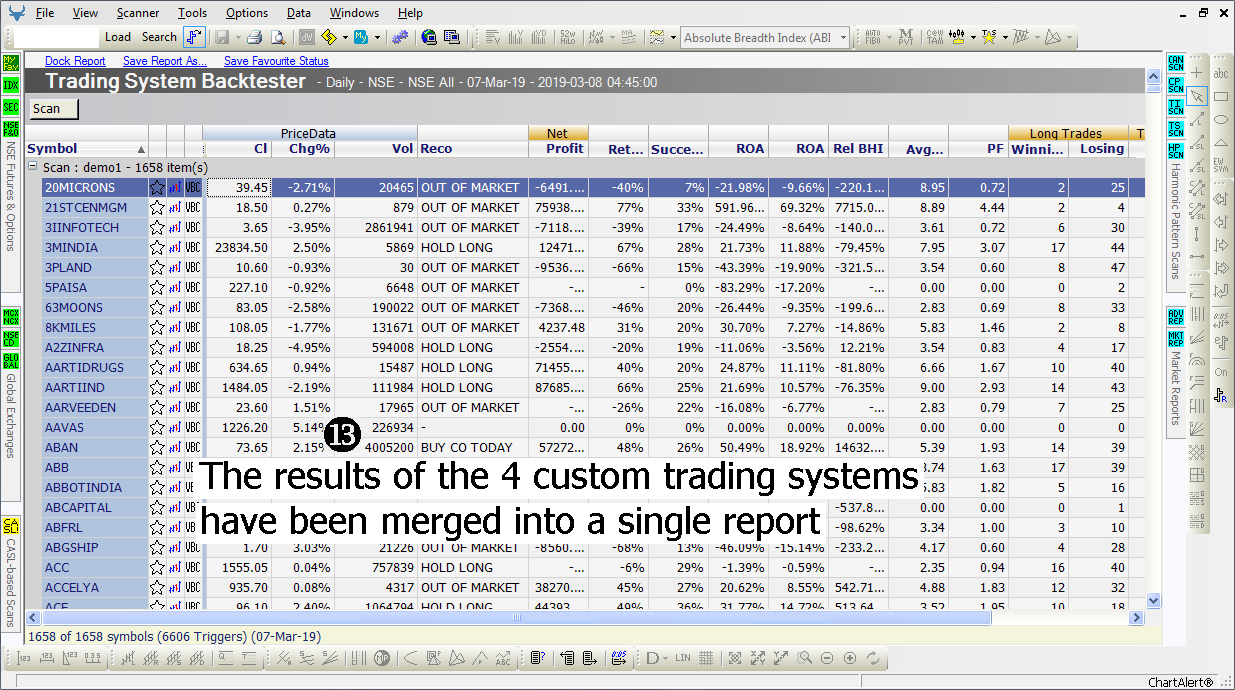Open the CAN SCN scan panel icon
This screenshot has width=1235, height=690.
(1176, 62)
